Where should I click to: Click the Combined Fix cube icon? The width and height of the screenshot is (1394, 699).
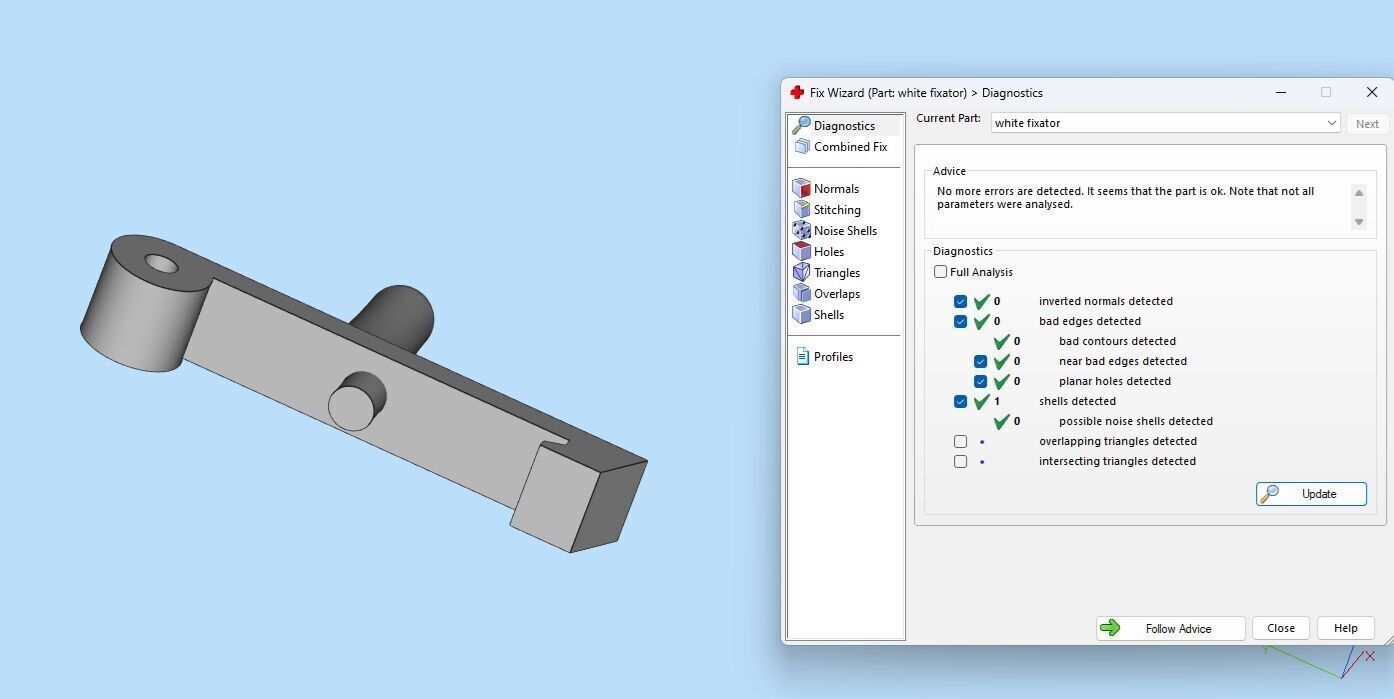click(801, 146)
